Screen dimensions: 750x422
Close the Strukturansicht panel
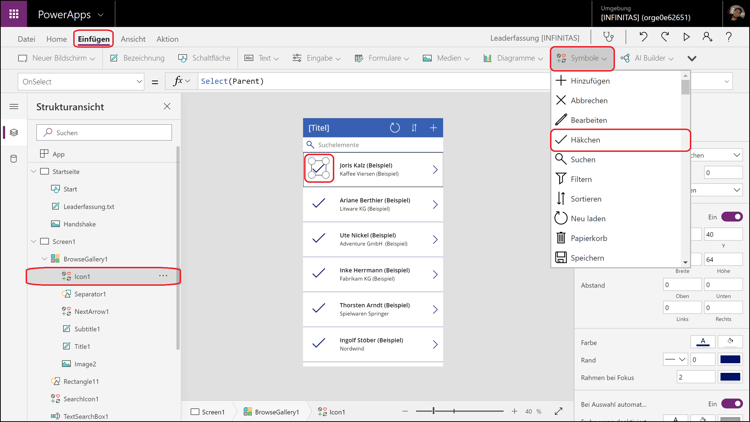pos(167,106)
